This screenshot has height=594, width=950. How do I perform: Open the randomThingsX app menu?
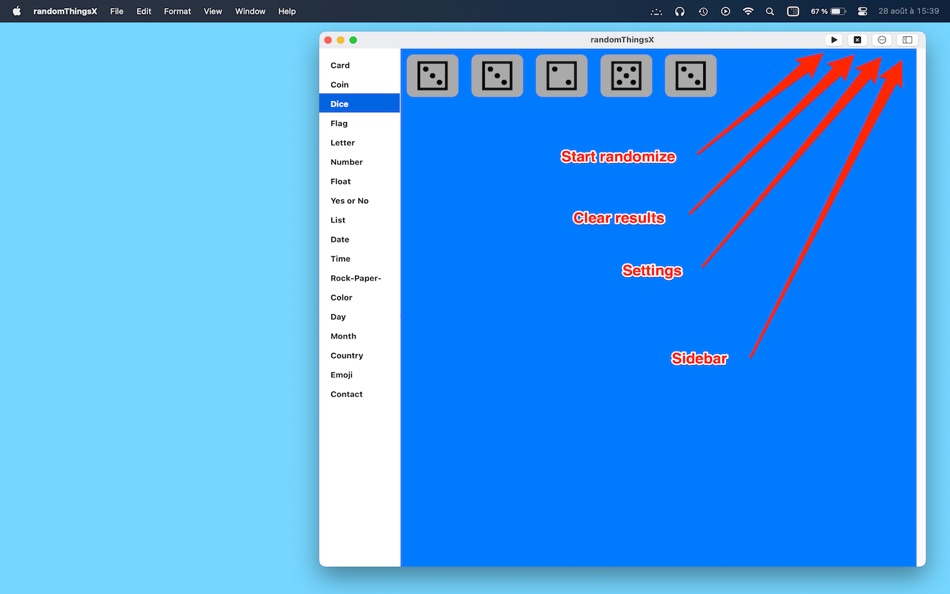pos(65,11)
